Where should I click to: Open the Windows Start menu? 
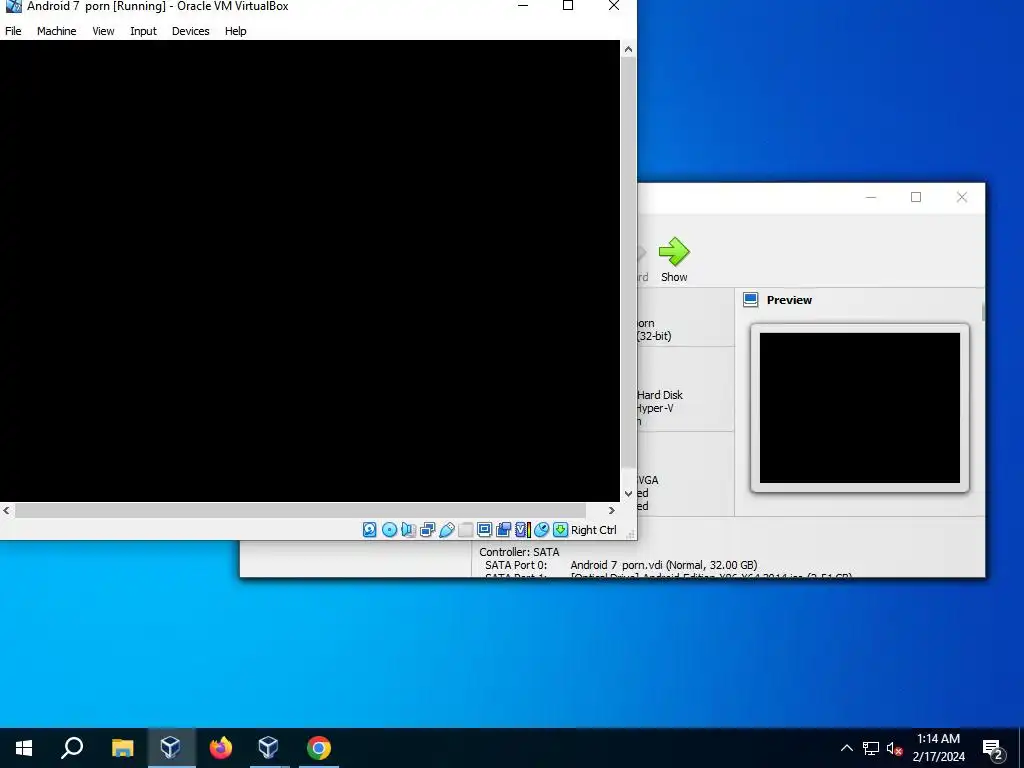tap(24, 748)
